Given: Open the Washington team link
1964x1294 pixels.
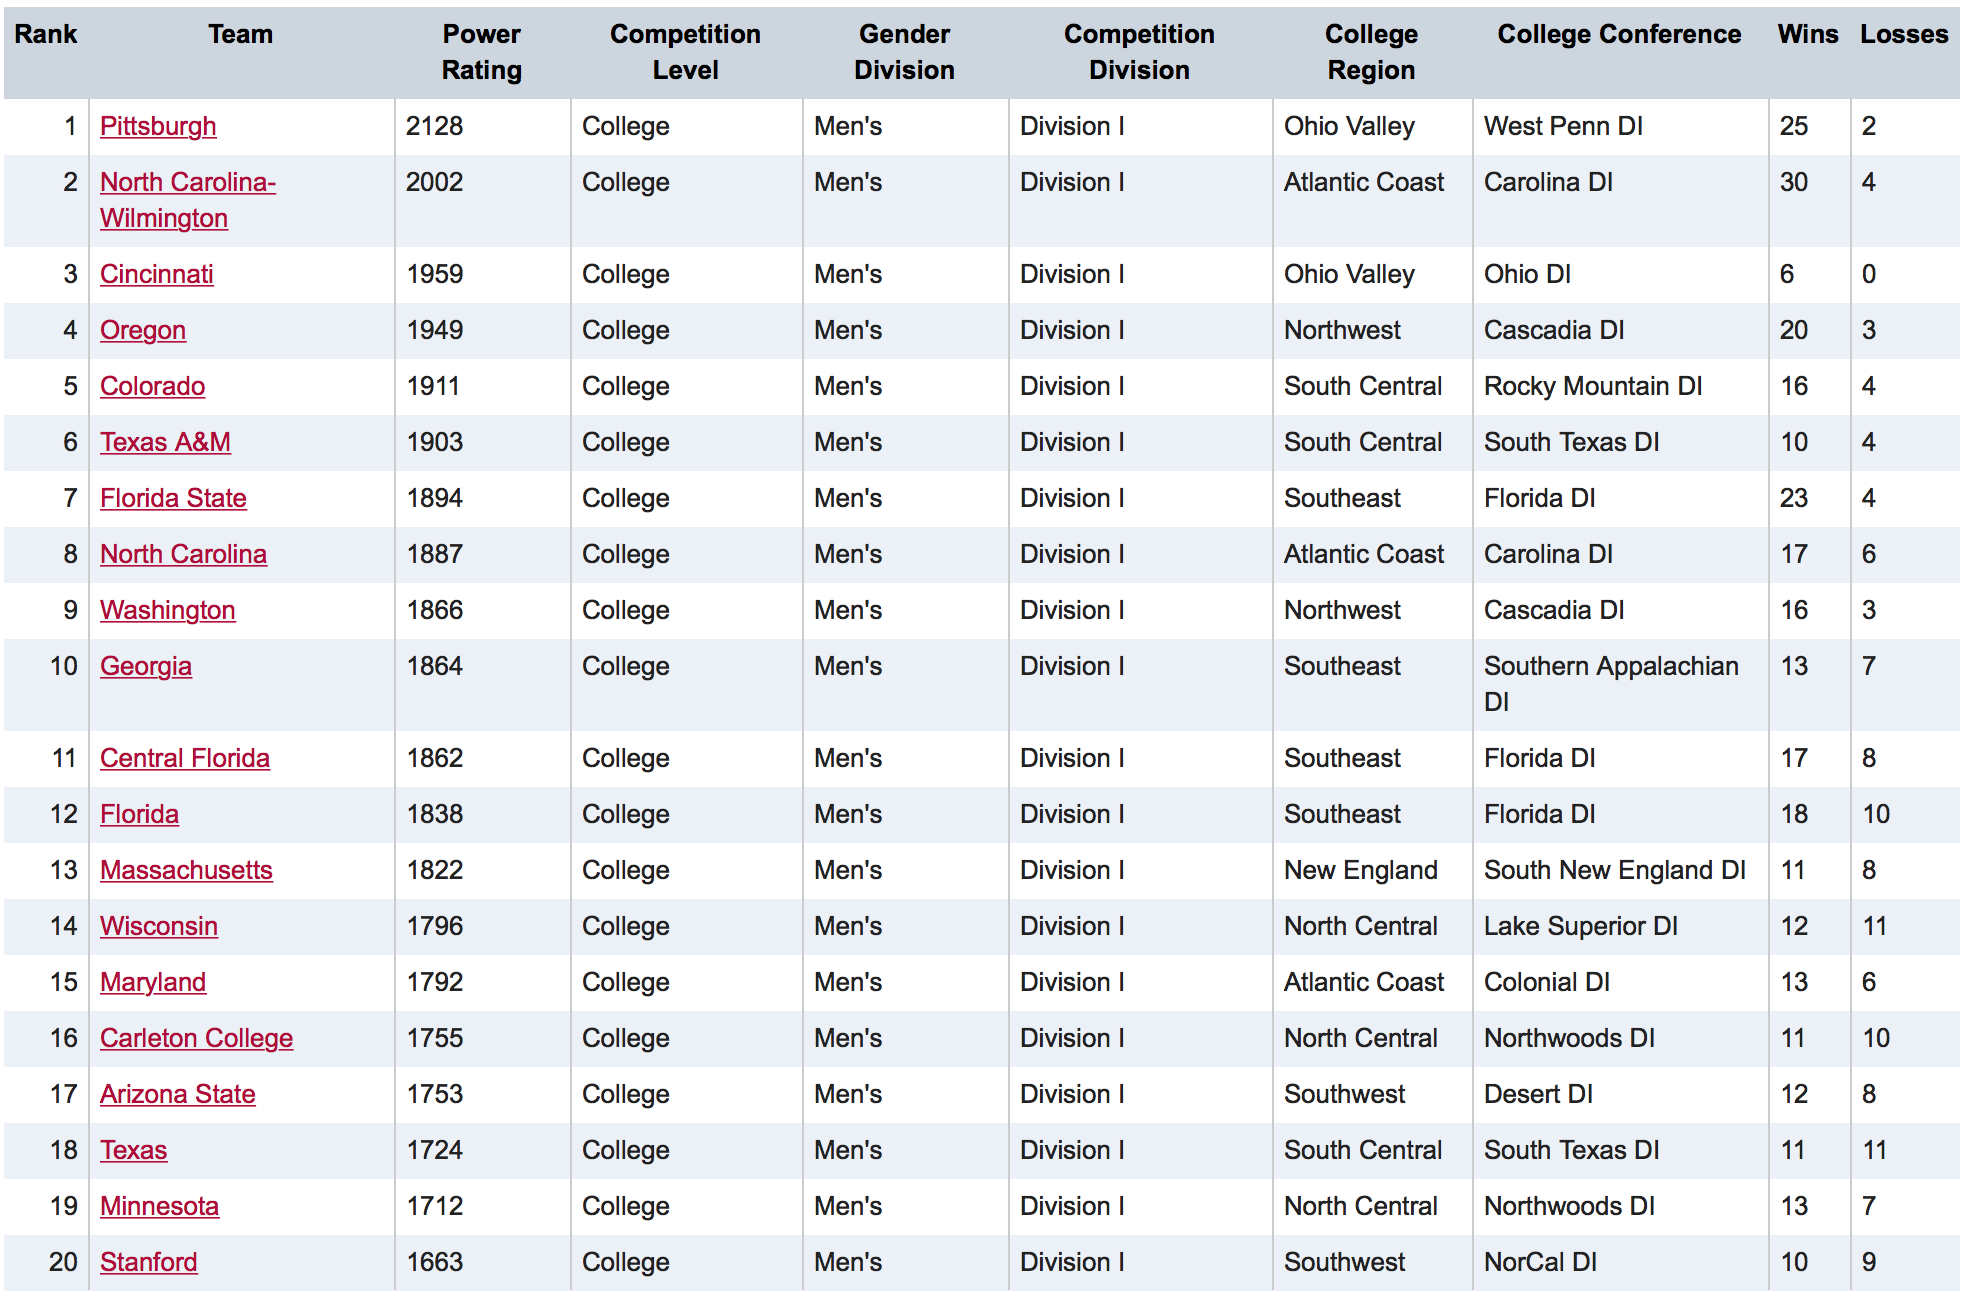Looking at the screenshot, I should tap(168, 610).
